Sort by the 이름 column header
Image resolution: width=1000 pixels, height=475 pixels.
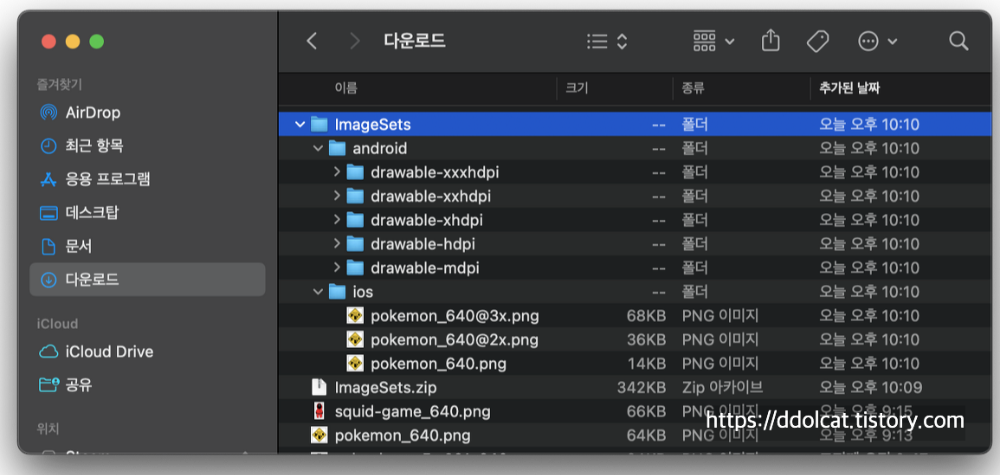tap(346, 88)
